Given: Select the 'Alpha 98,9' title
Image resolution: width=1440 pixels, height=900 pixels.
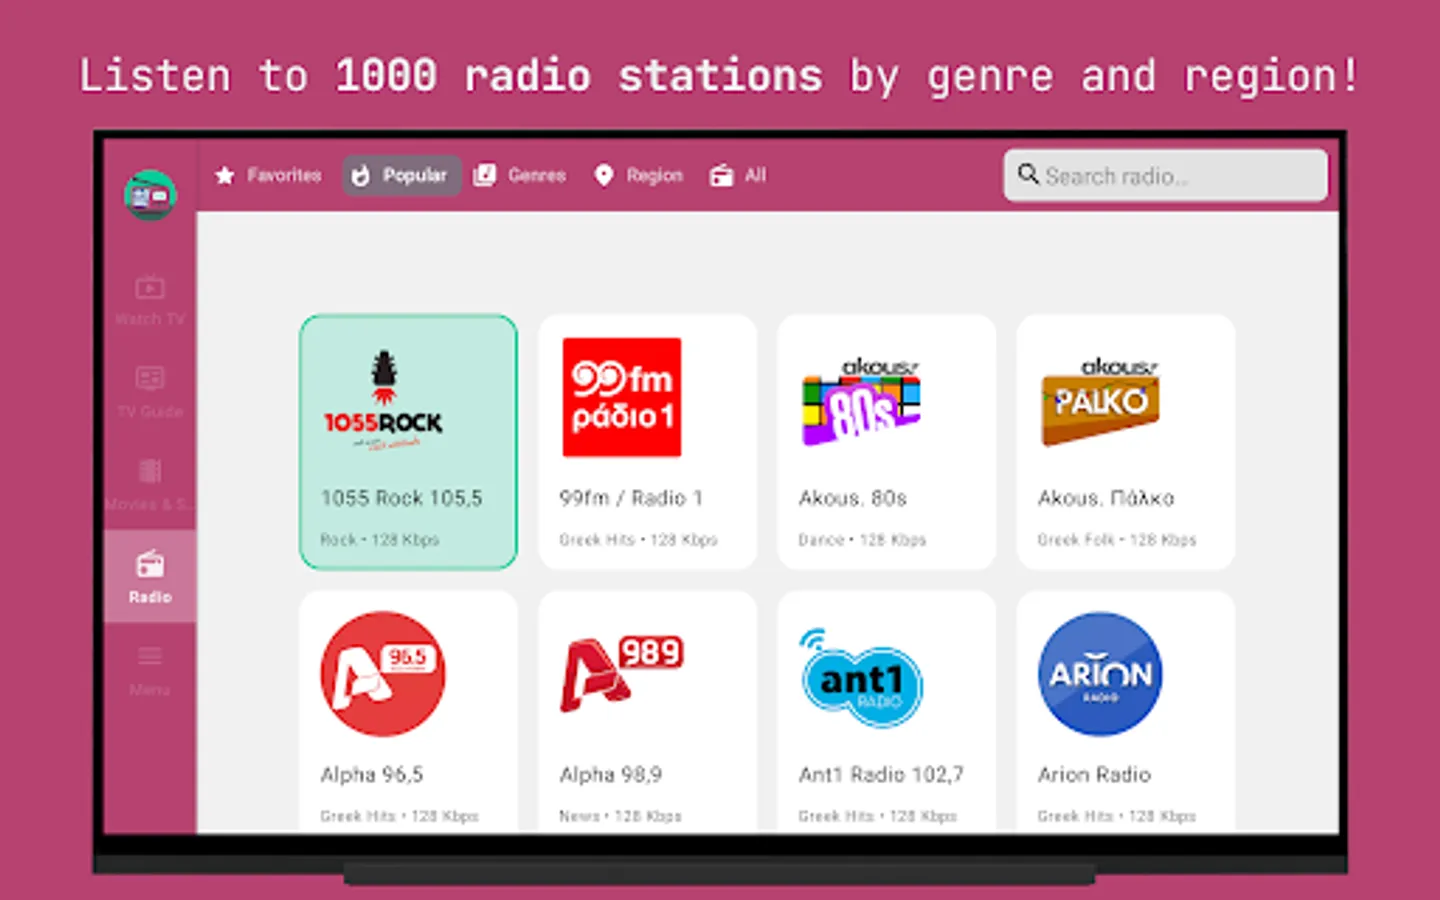Looking at the screenshot, I should coord(611,775).
